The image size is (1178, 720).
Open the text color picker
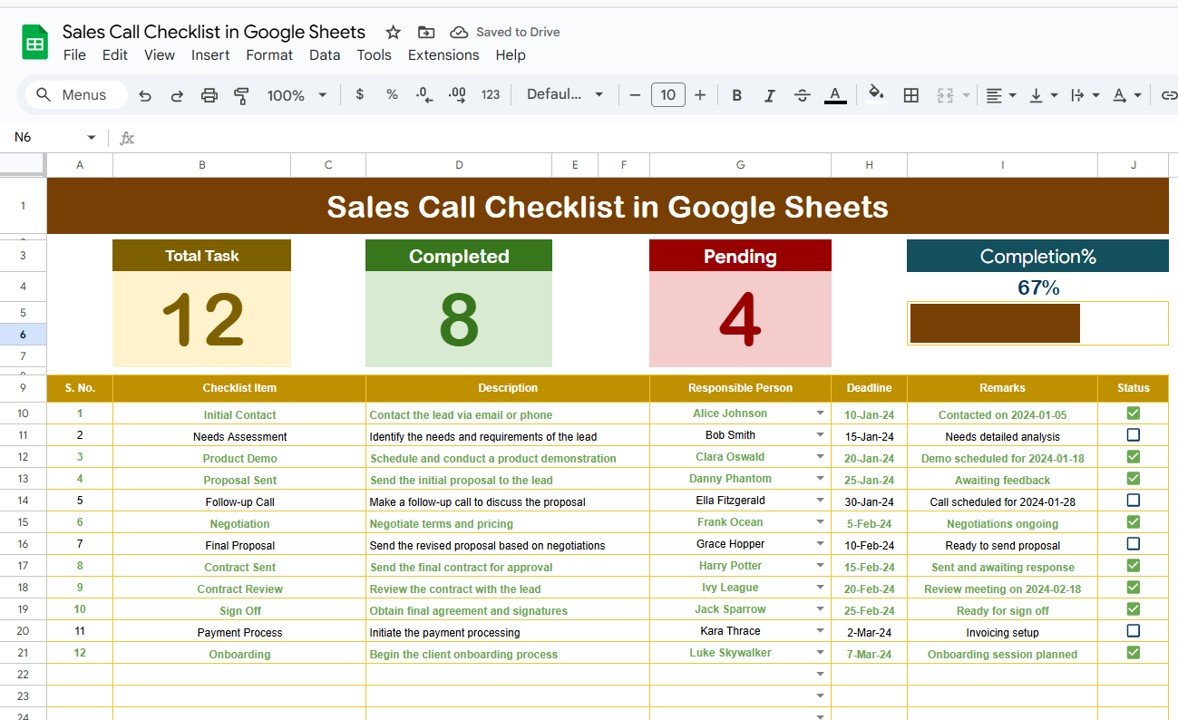click(x=835, y=95)
